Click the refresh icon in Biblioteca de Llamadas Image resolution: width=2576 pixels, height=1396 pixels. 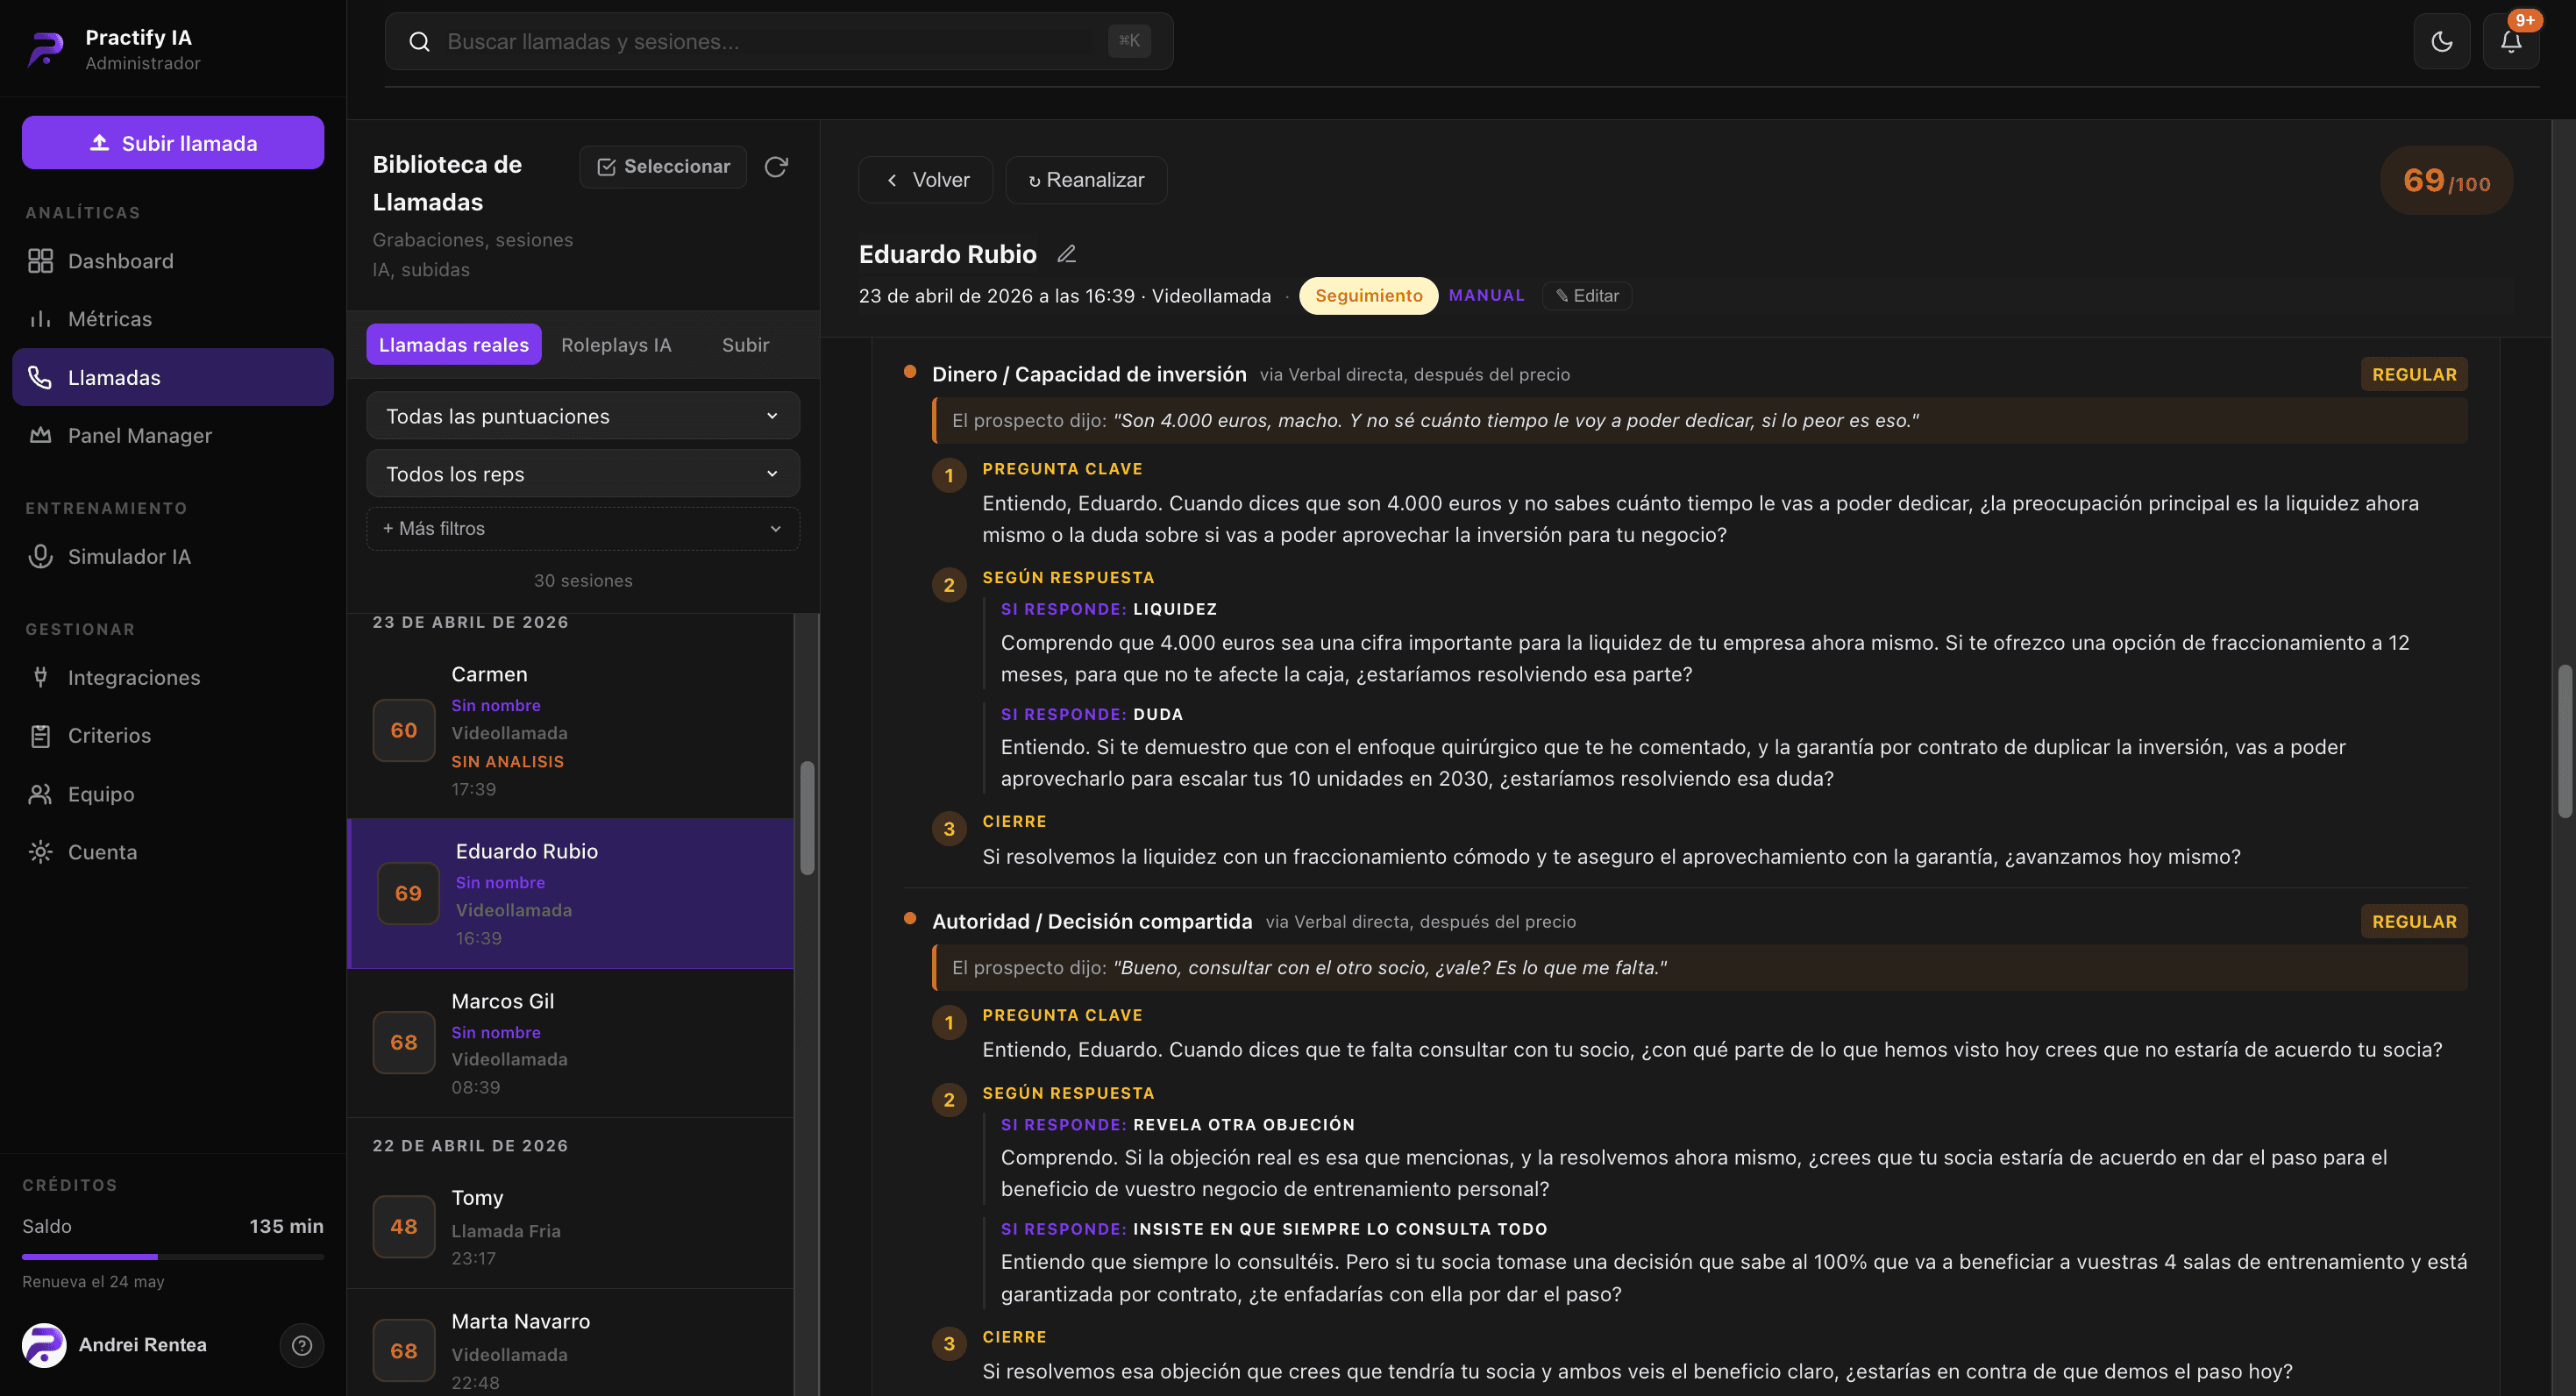click(x=776, y=166)
